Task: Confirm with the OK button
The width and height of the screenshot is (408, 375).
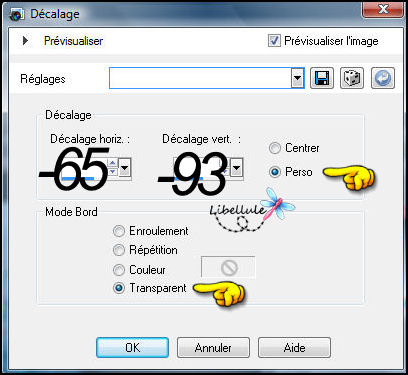Action: coord(132,347)
